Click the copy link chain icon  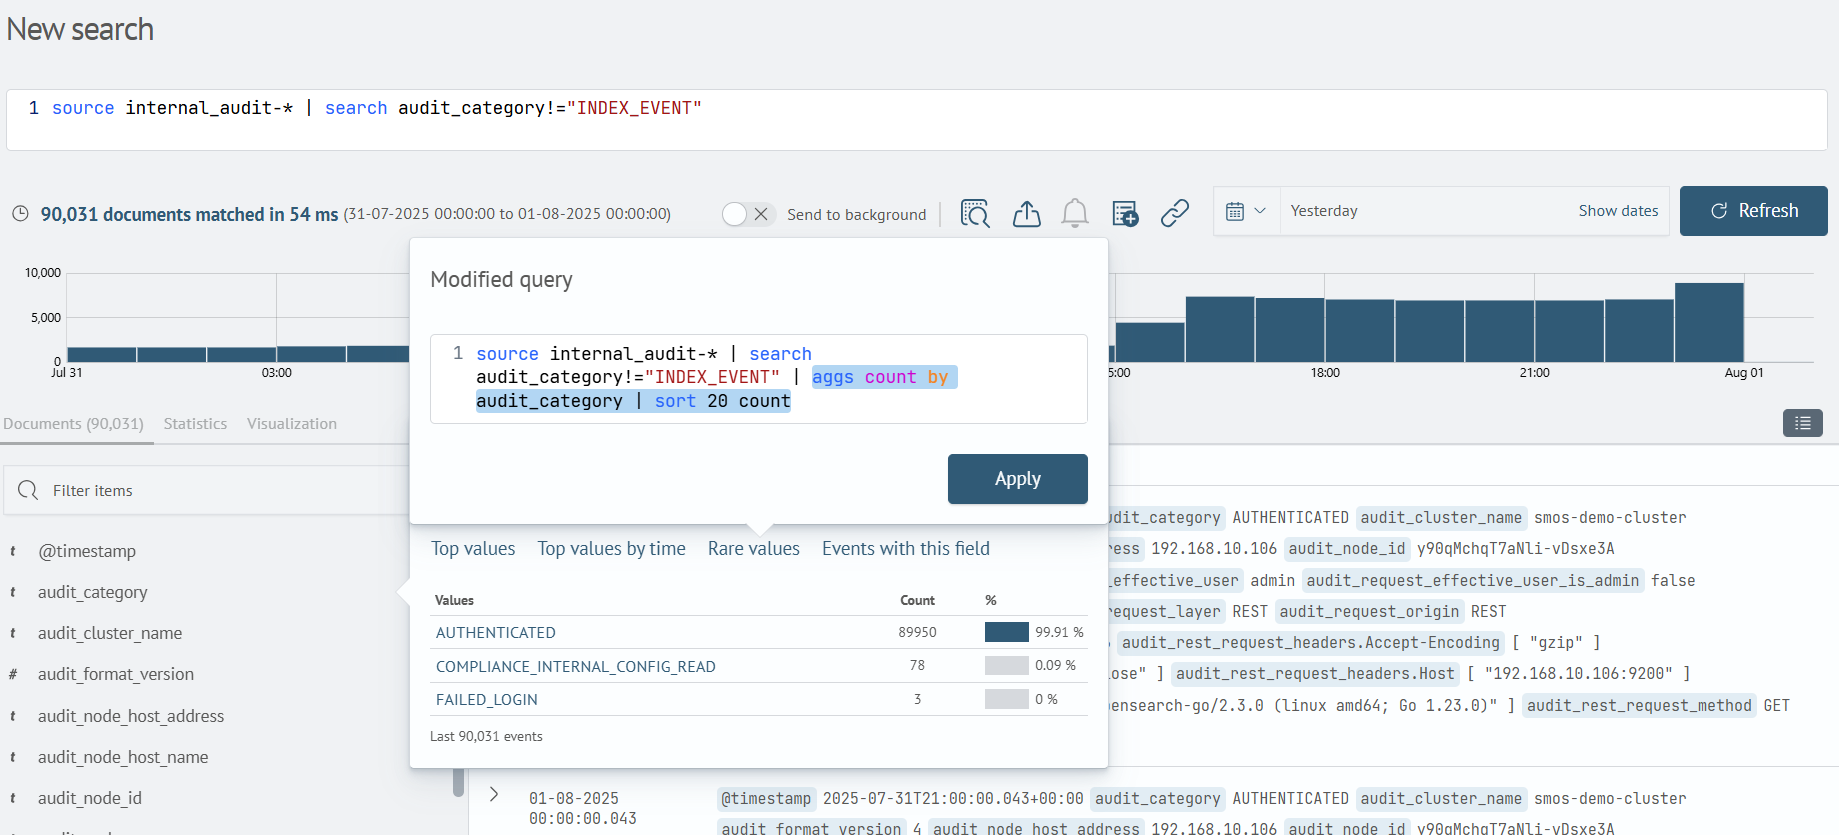click(1175, 213)
